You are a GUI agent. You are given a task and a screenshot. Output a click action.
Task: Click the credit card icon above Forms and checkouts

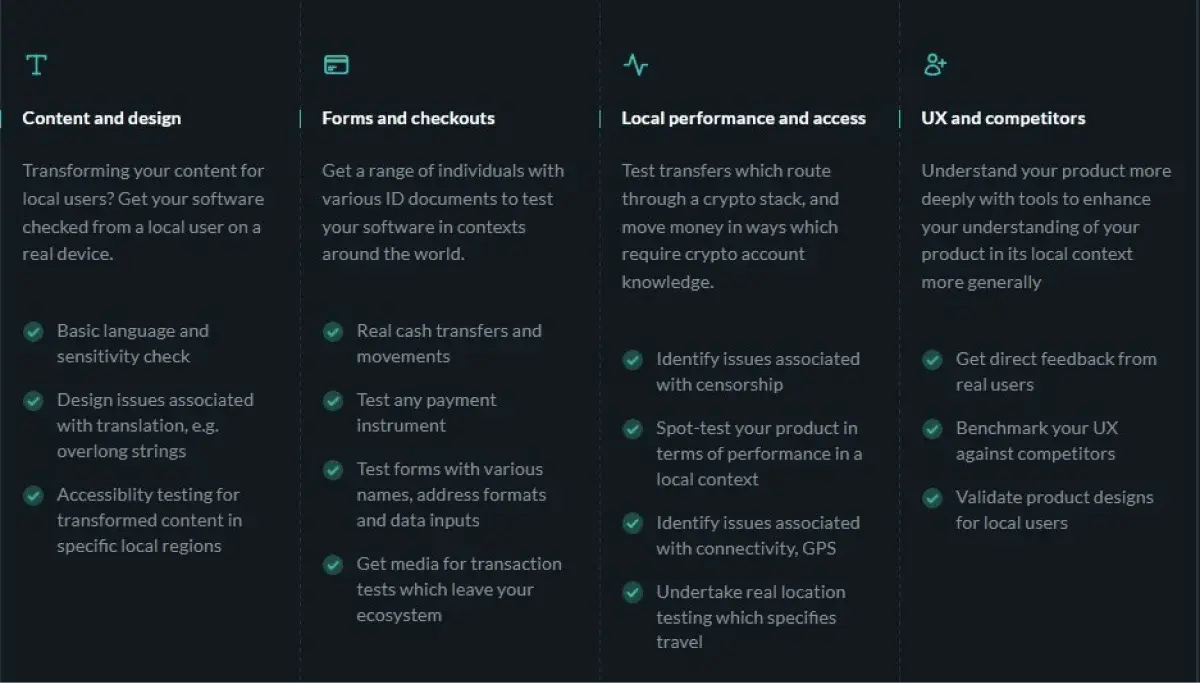tap(336, 65)
